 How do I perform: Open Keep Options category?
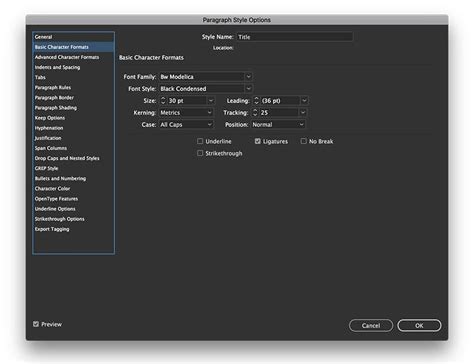73,118
